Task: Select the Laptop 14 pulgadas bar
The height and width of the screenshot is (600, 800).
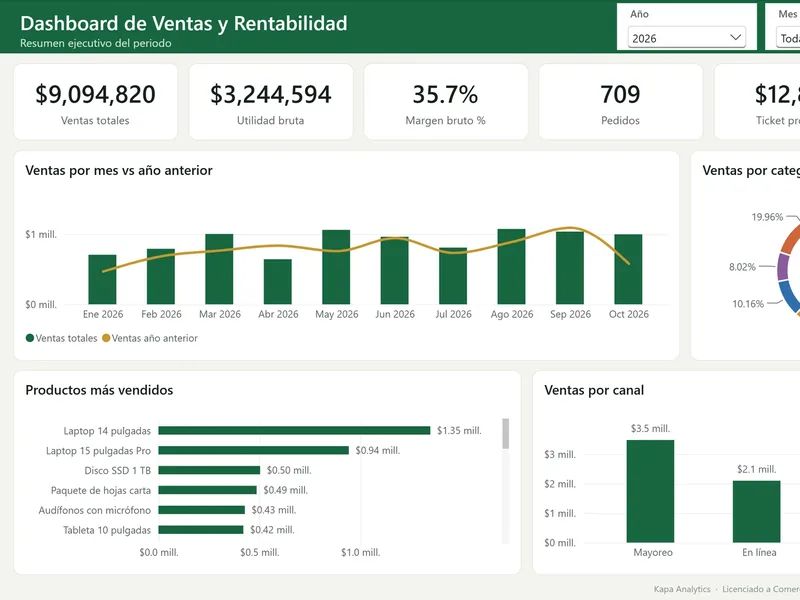Action: tap(294, 431)
